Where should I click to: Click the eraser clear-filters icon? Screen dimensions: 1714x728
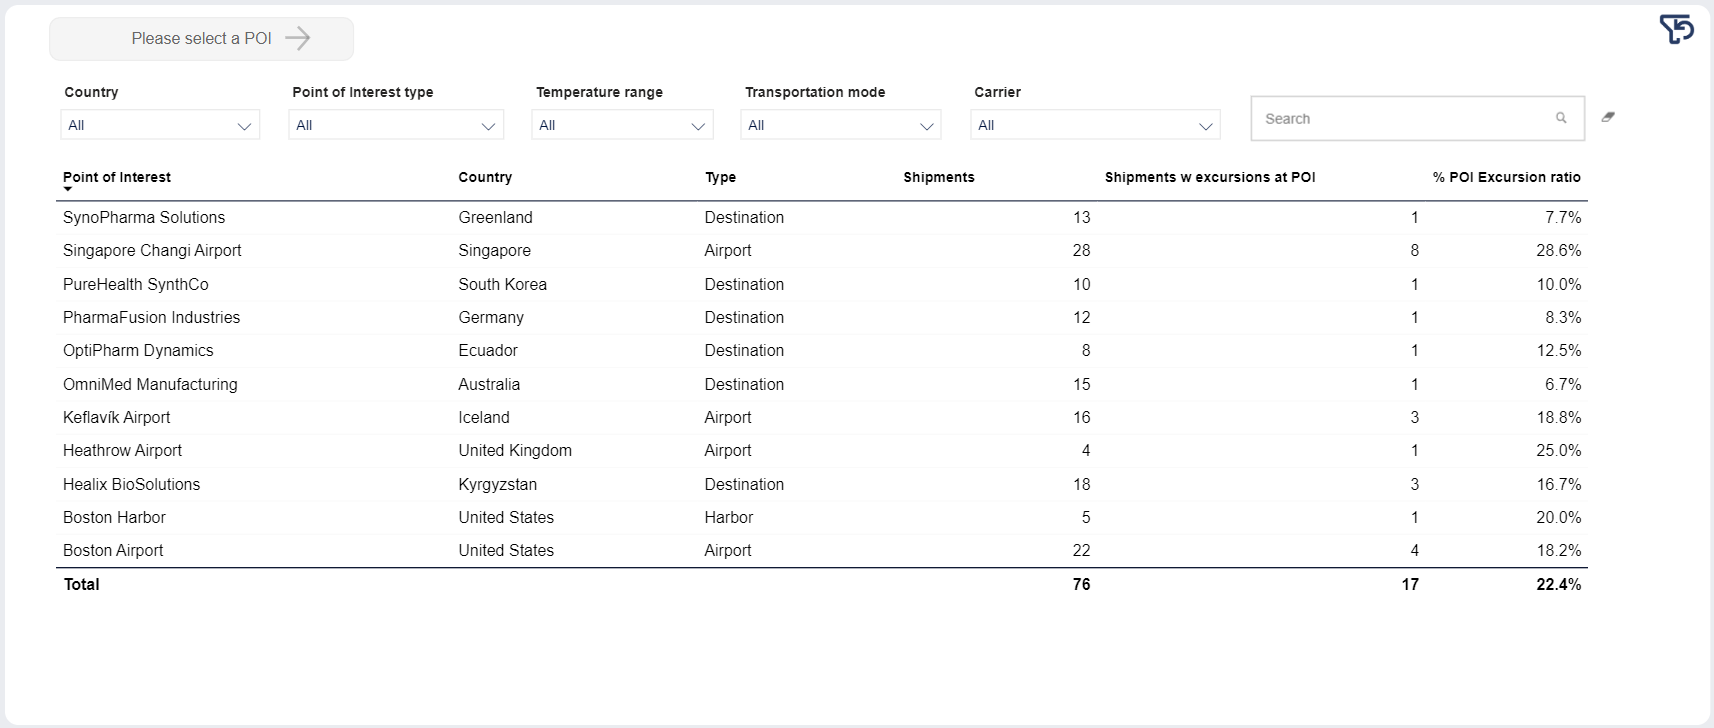click(x=1608, y=117)
